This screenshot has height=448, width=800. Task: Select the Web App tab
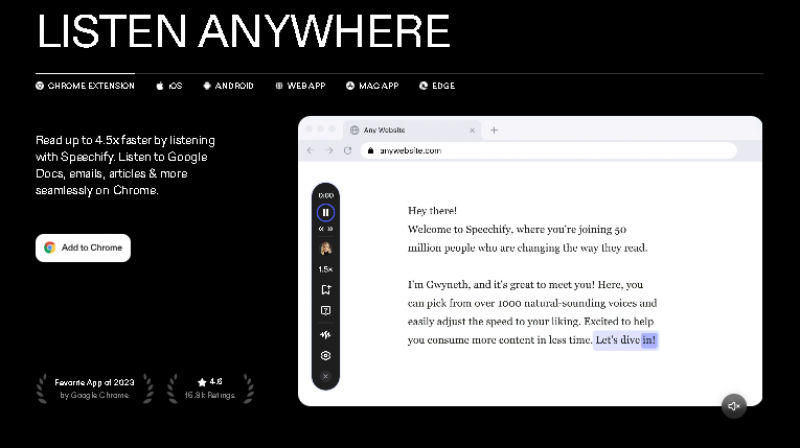pyautogui.click(x=300, y=86)
